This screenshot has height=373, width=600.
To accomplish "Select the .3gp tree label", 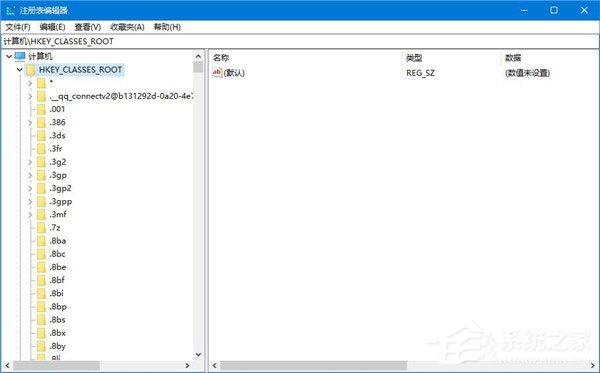I will click(58, 175).
